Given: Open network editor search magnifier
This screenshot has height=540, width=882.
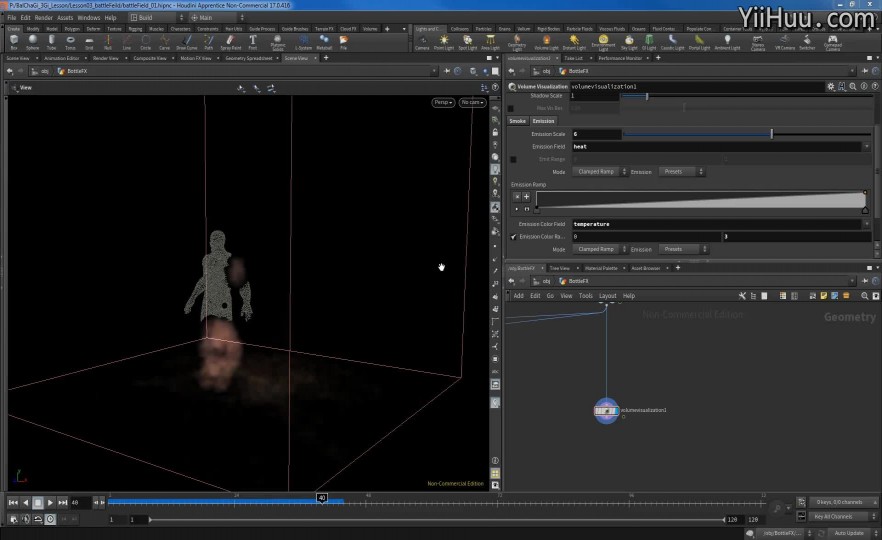Looking at the screenshot, I should pyautogui.click(x=865, y=296).
